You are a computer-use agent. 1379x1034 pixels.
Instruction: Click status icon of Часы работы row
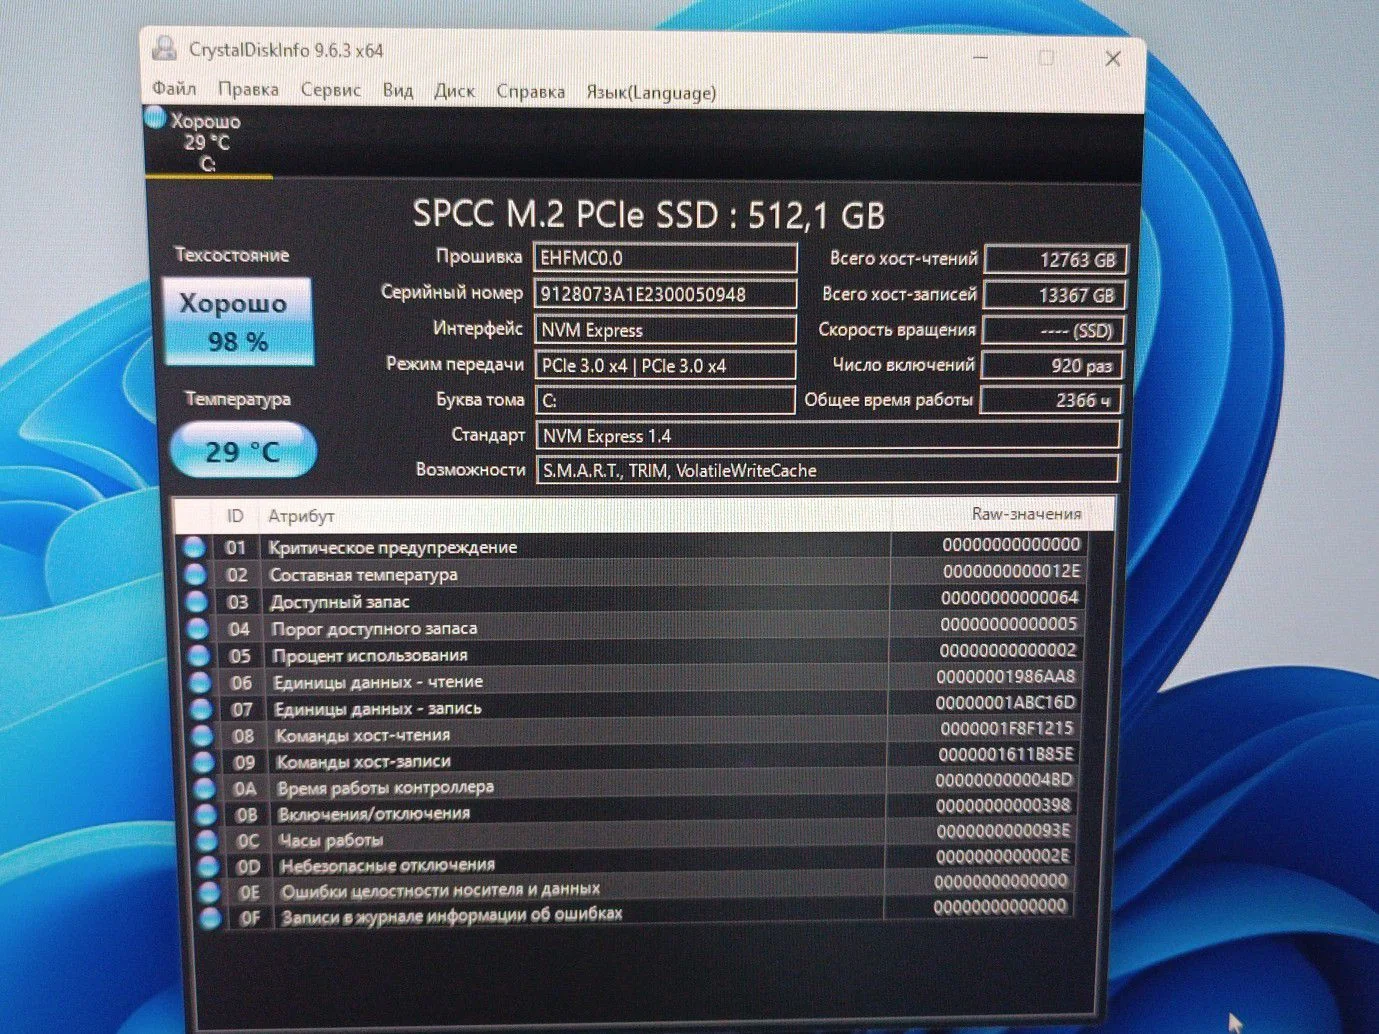tap(207, 841)
